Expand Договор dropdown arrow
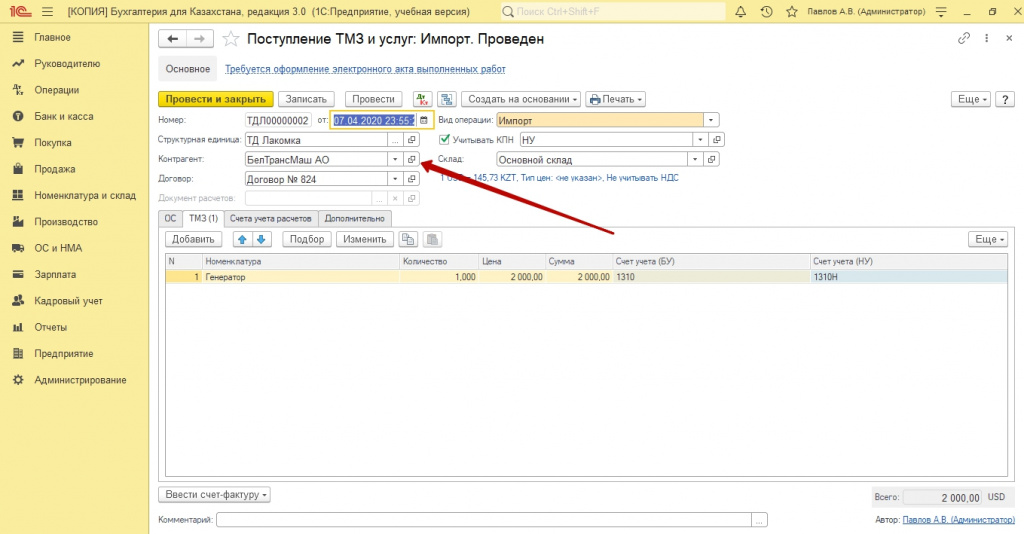The width and height of the screenshot is (1024, 534). point(395,179)
